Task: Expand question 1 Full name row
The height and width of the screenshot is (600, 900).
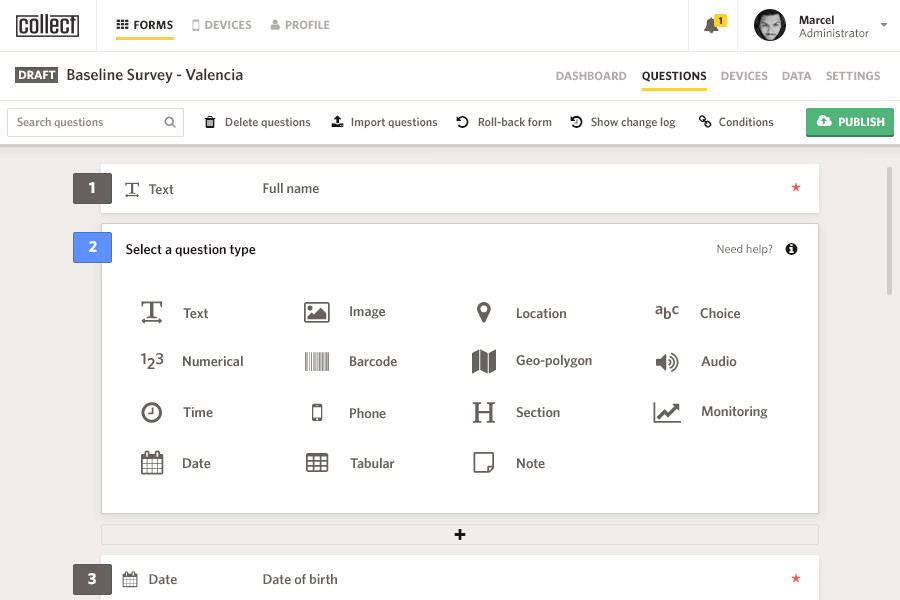Action: pyautogui.click(x=460, y=189)
